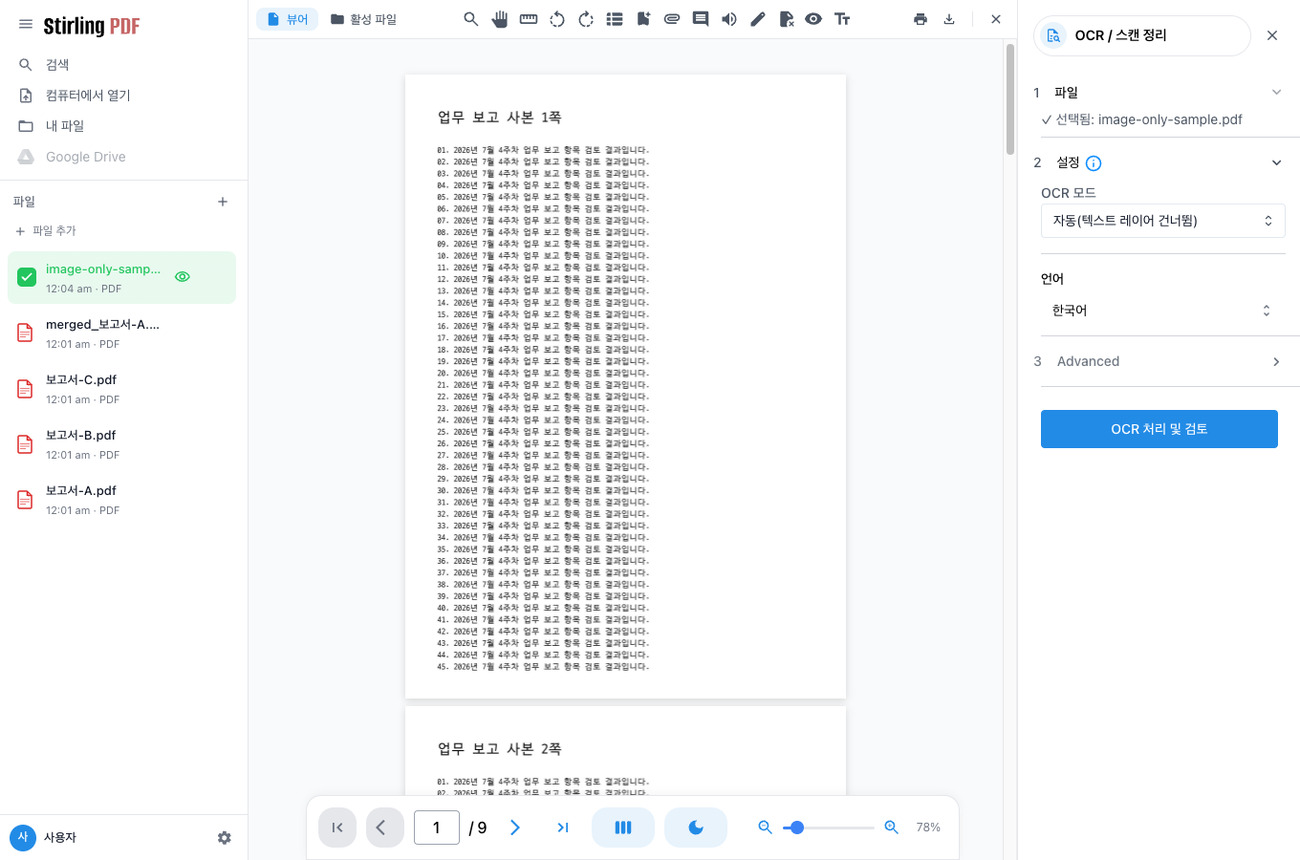Click the zoom in magnifier icon

(892, 827)
